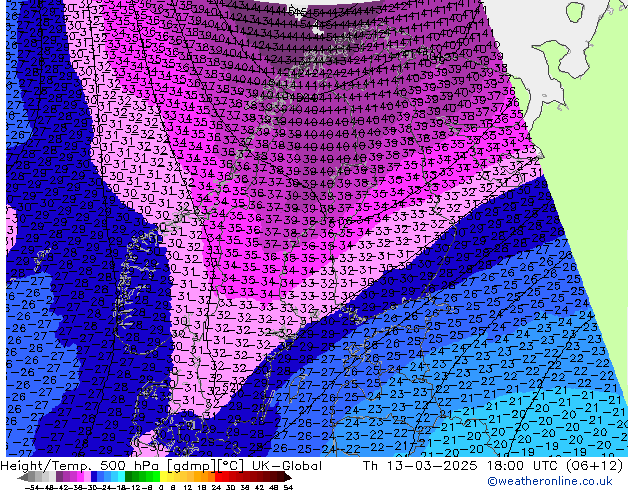Viewport: 634px width, 490px height.
Task: Click the cyan -18 legend swatch
Action: click(x=121, y=477)
